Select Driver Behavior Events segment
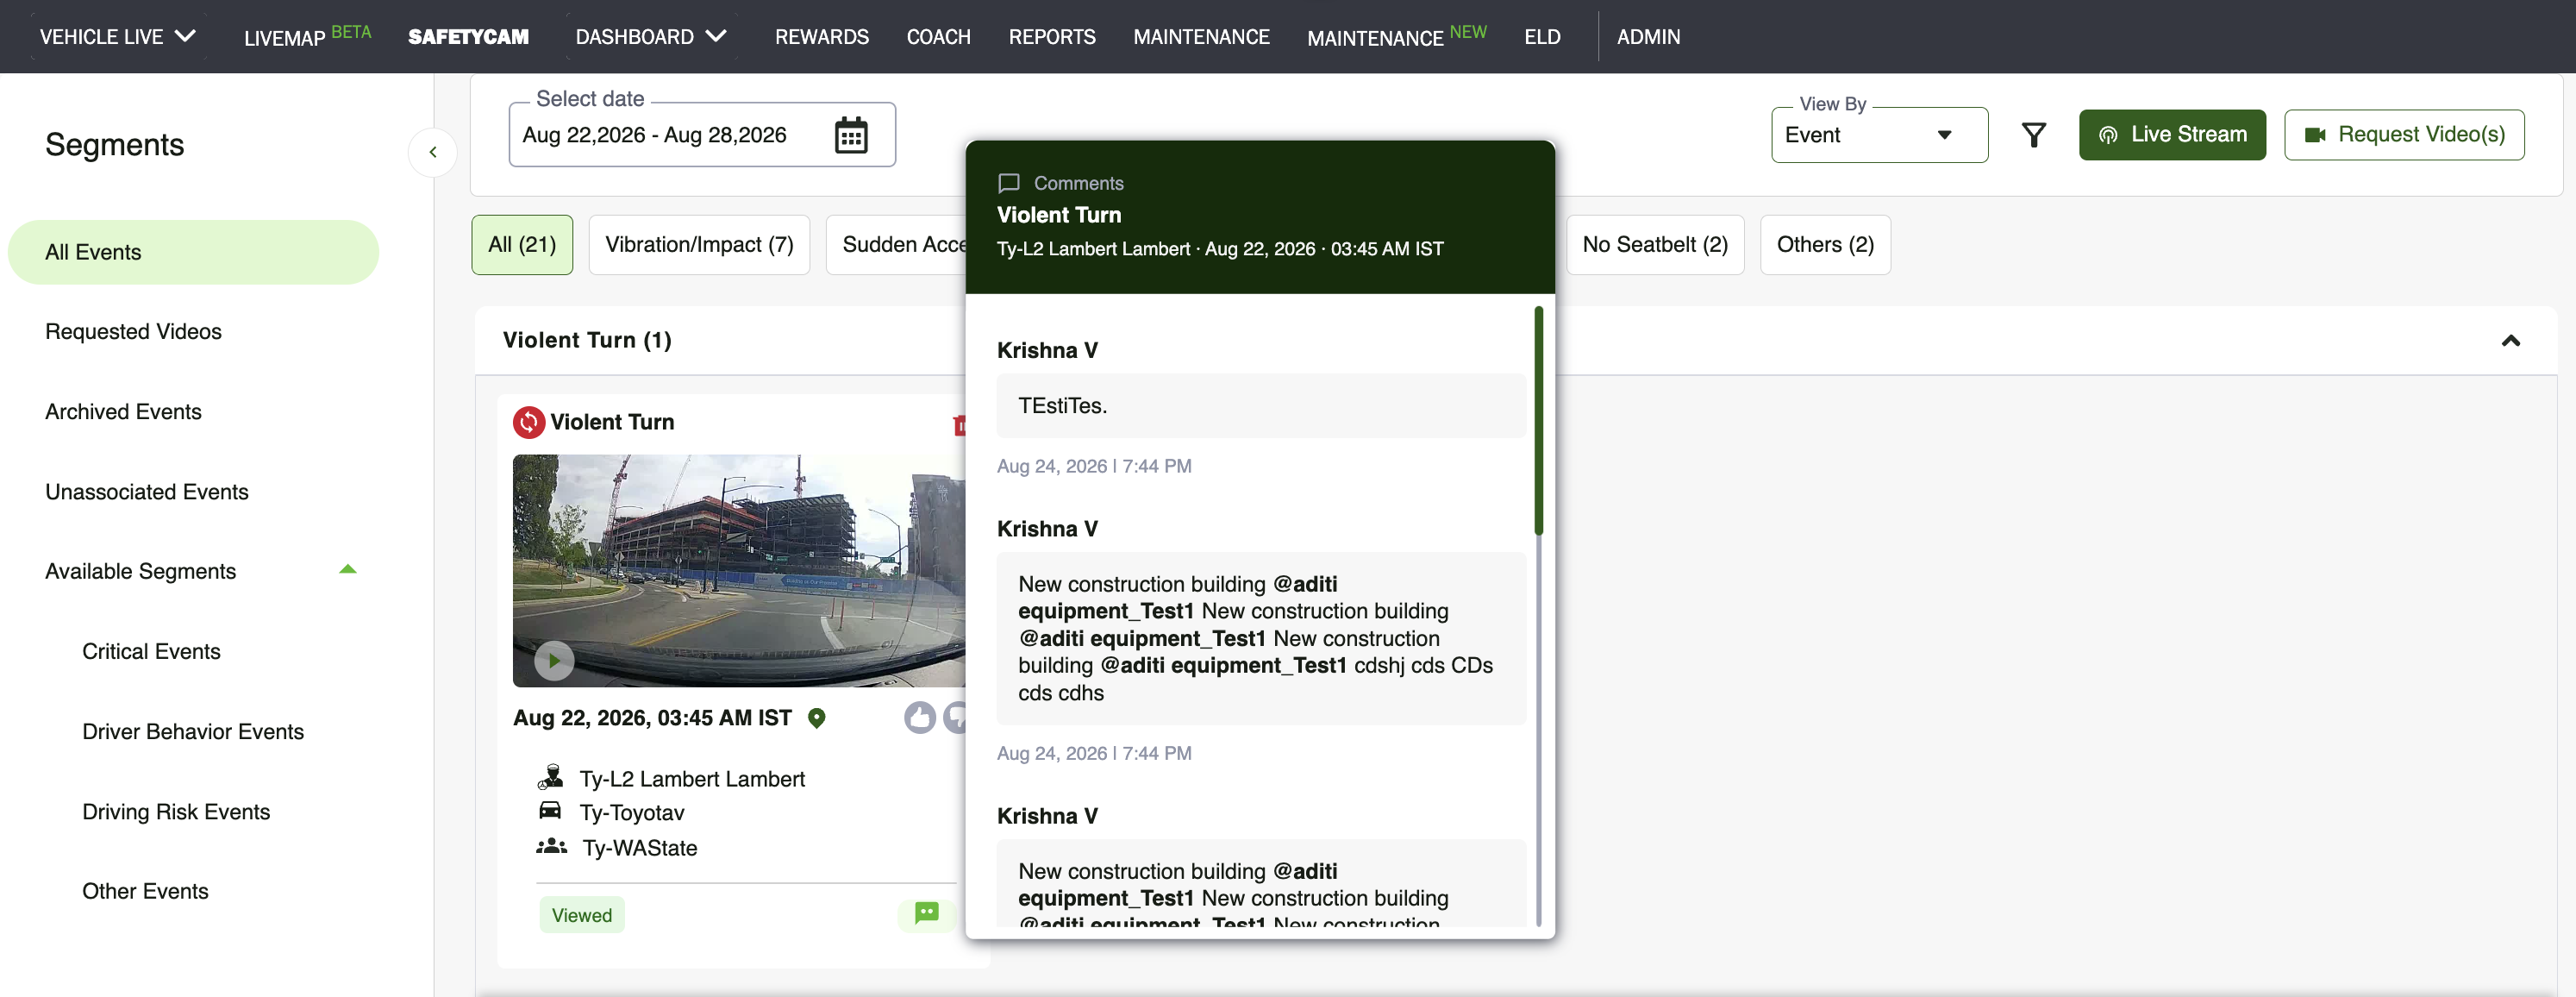 tap(193, 731)
